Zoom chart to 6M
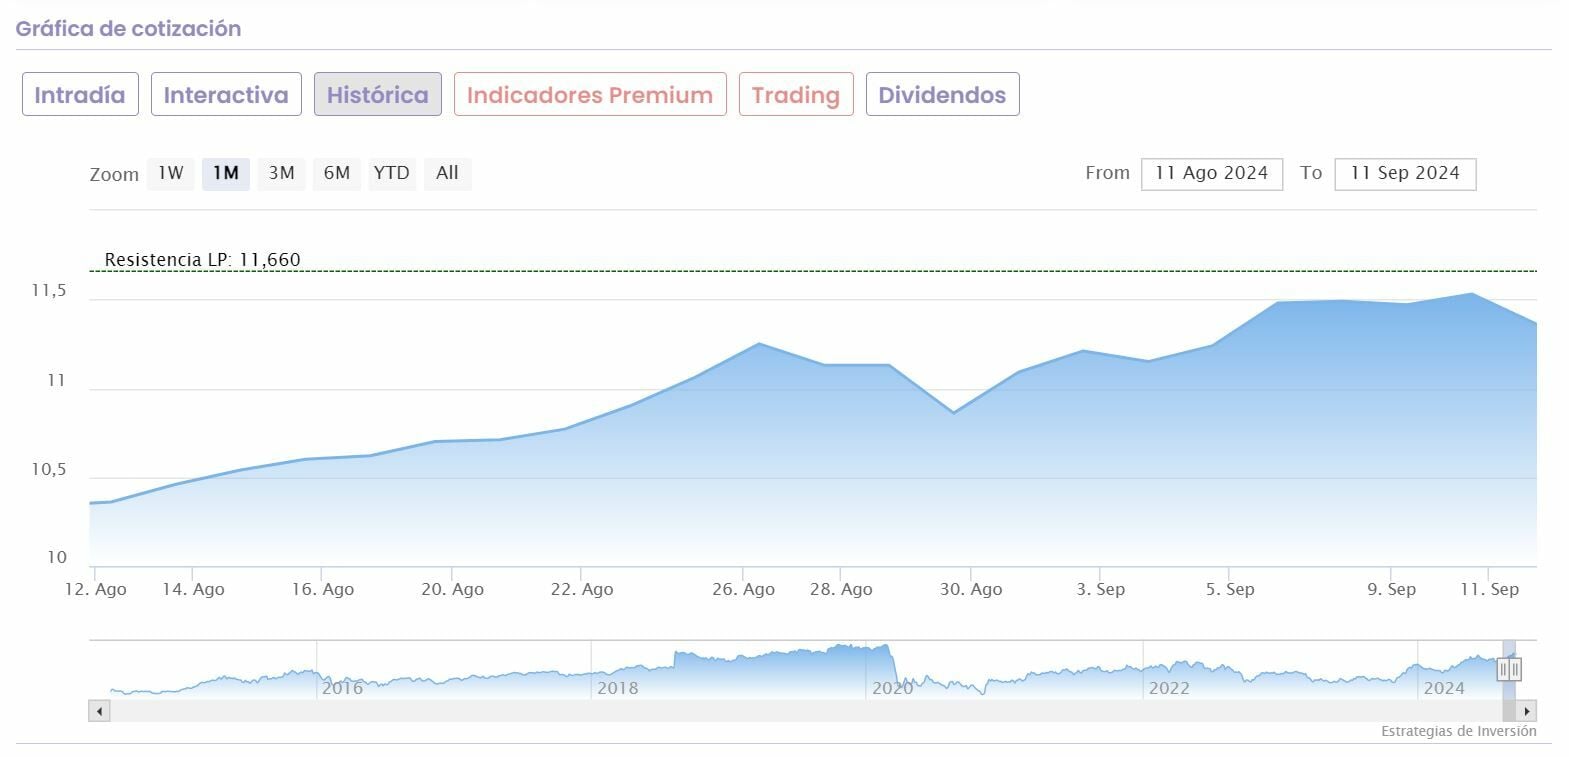The width and height of the screenshot is (1569, 757). click(336, 173)
